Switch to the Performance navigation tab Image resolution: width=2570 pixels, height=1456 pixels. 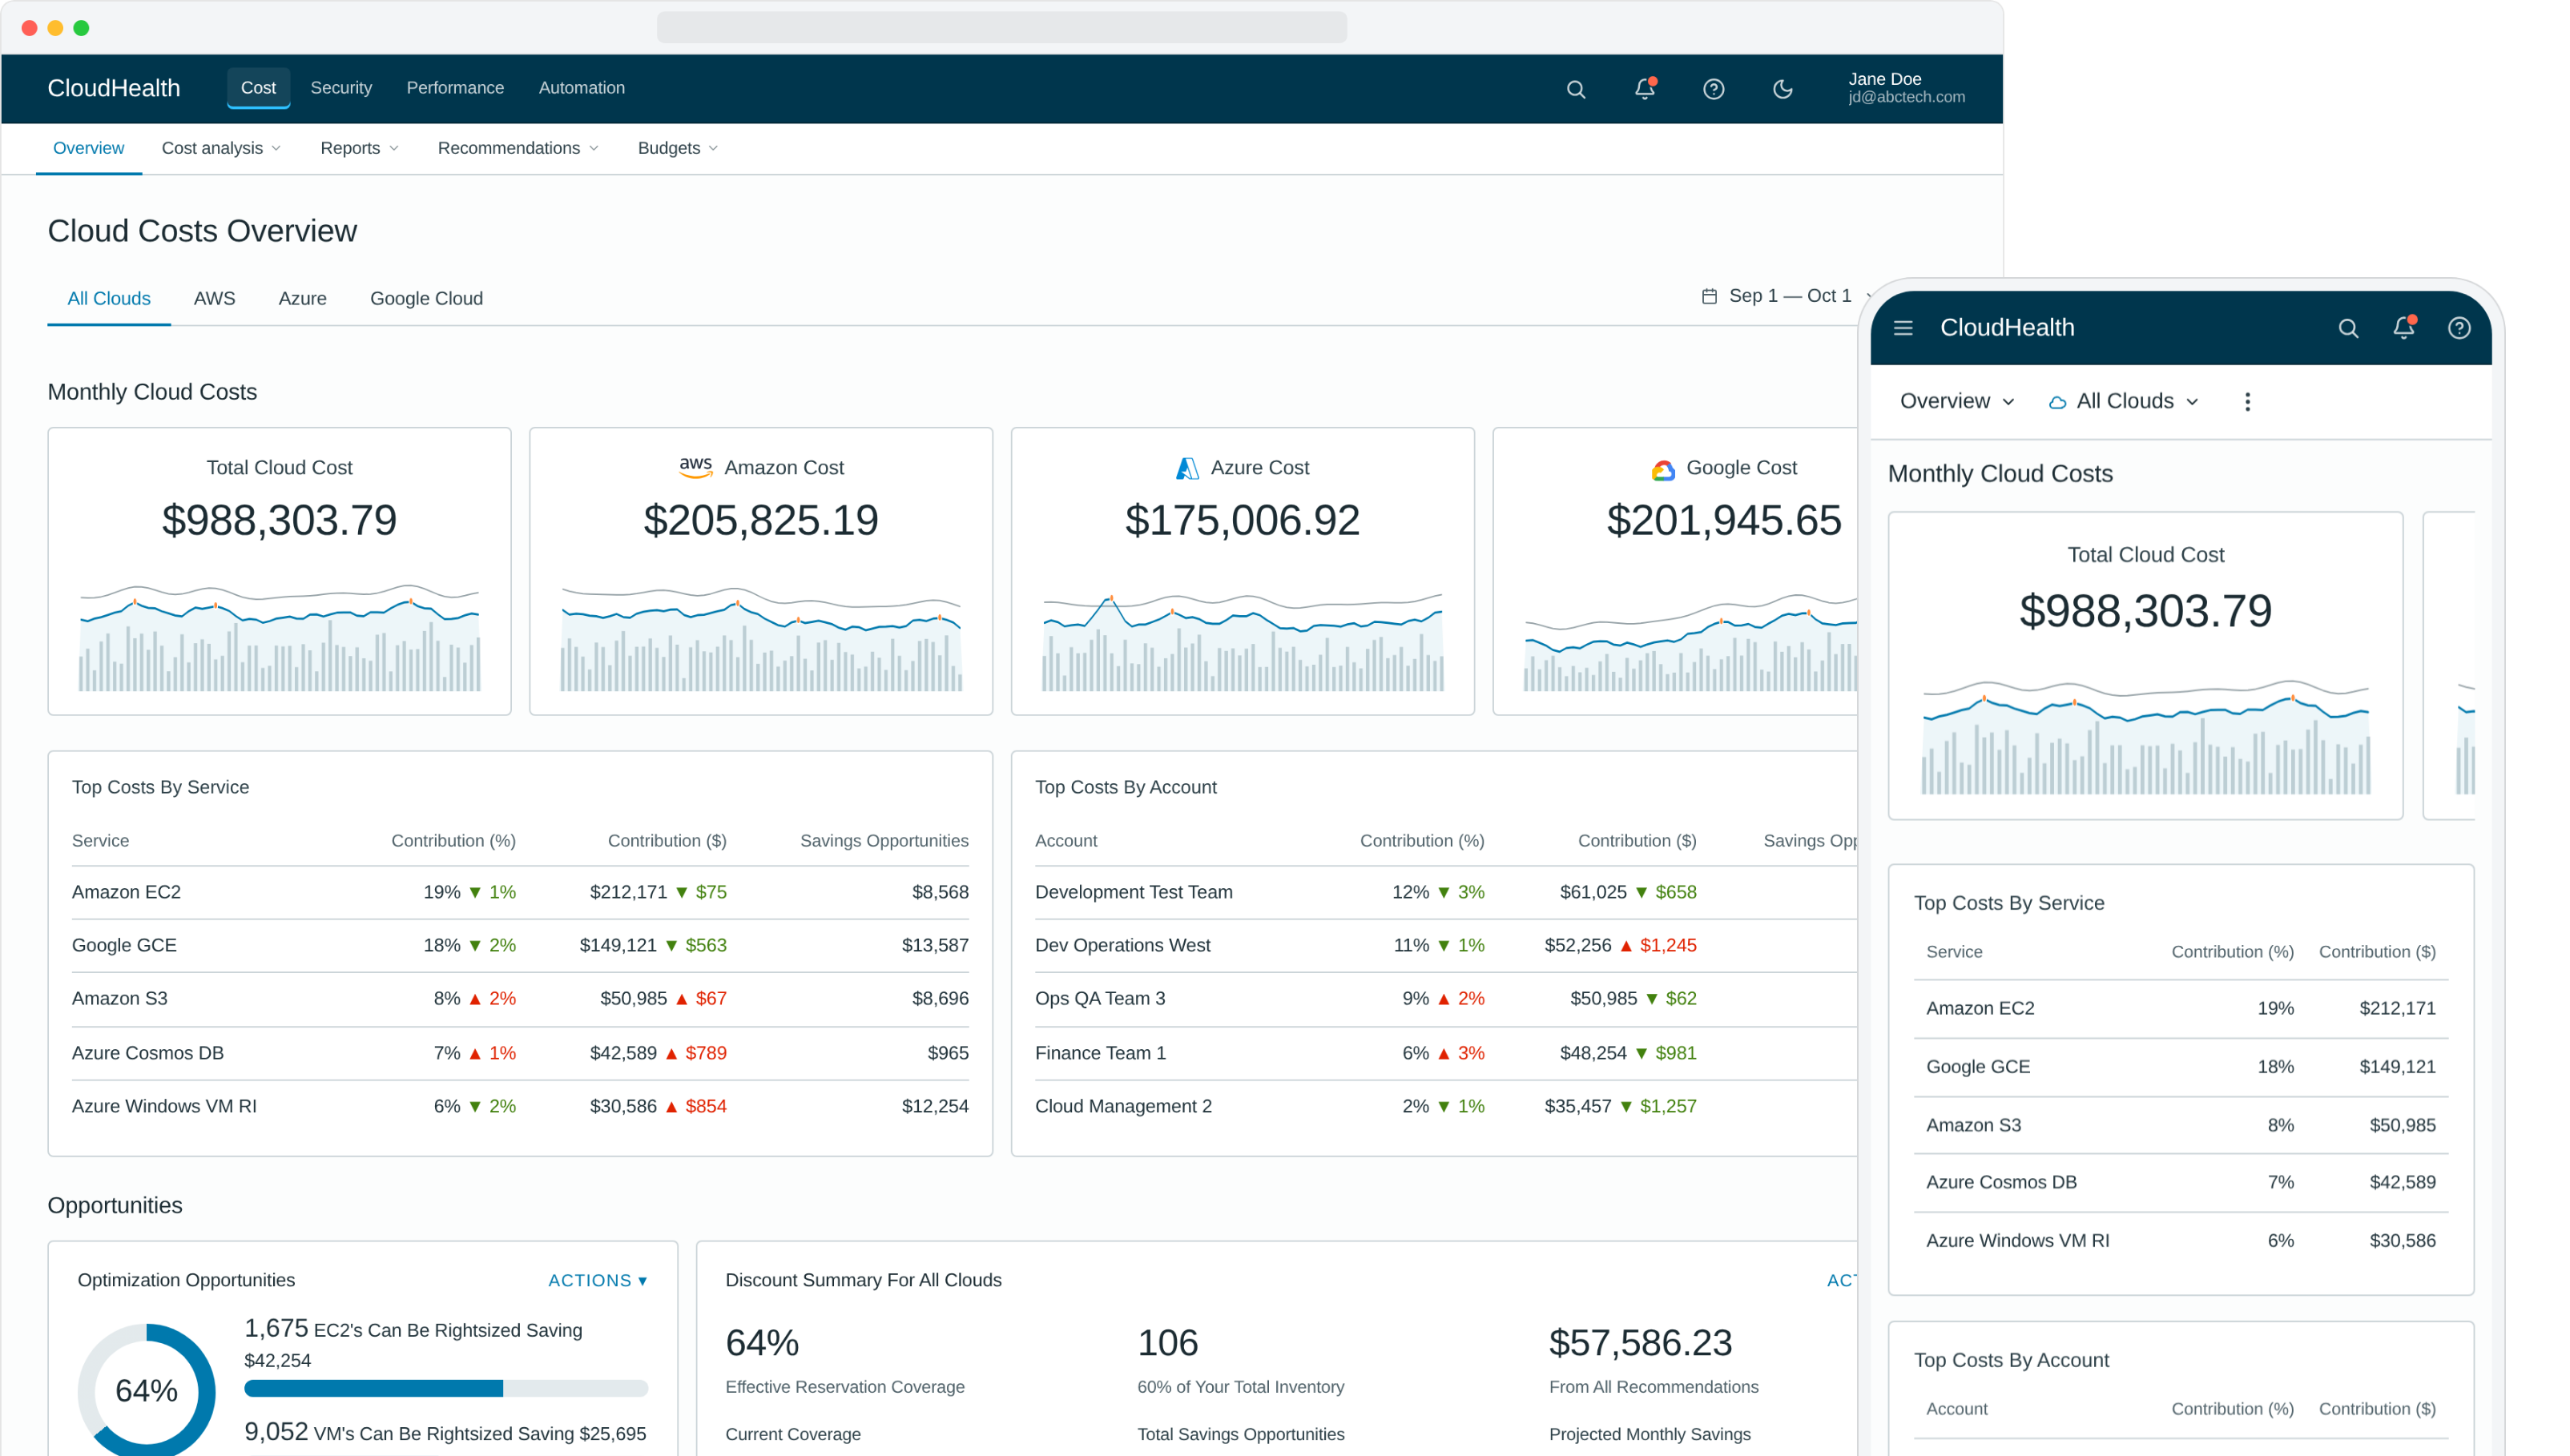[455, 88]
